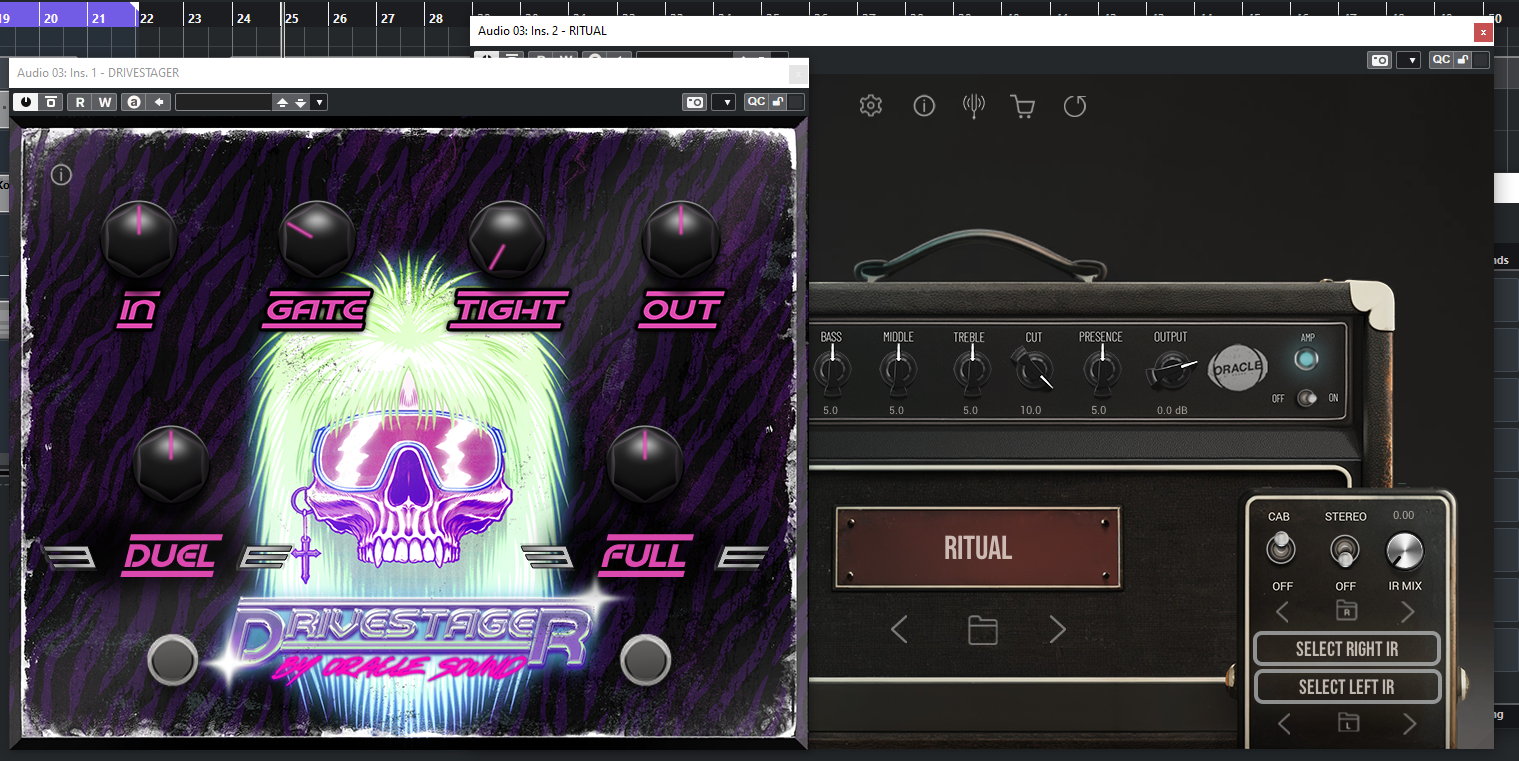
Task: Open right IR folder browser
Action: [1346, 611]
